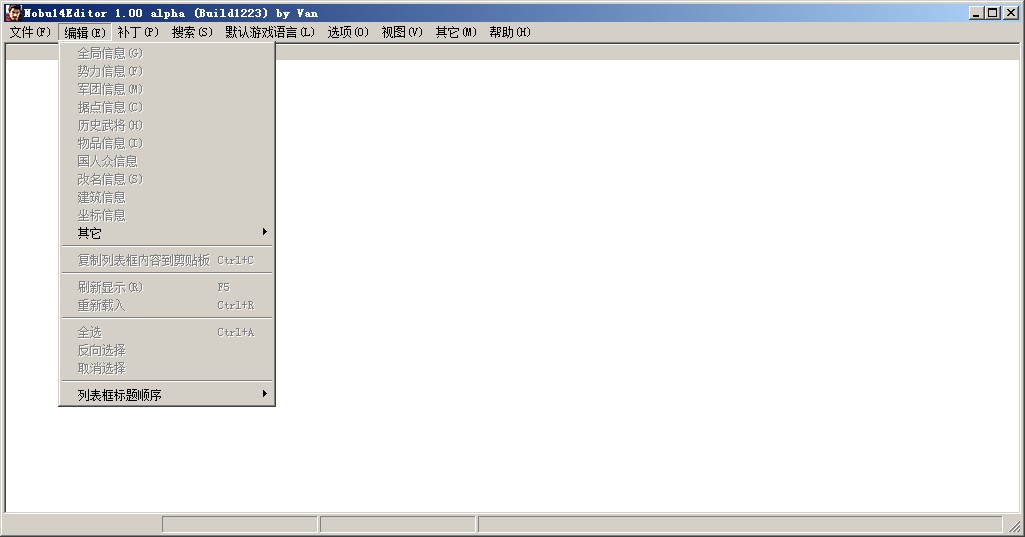Select 改名信息(S) menu entry
This screenshot has height=537, width=1025.
click(167, 179)
